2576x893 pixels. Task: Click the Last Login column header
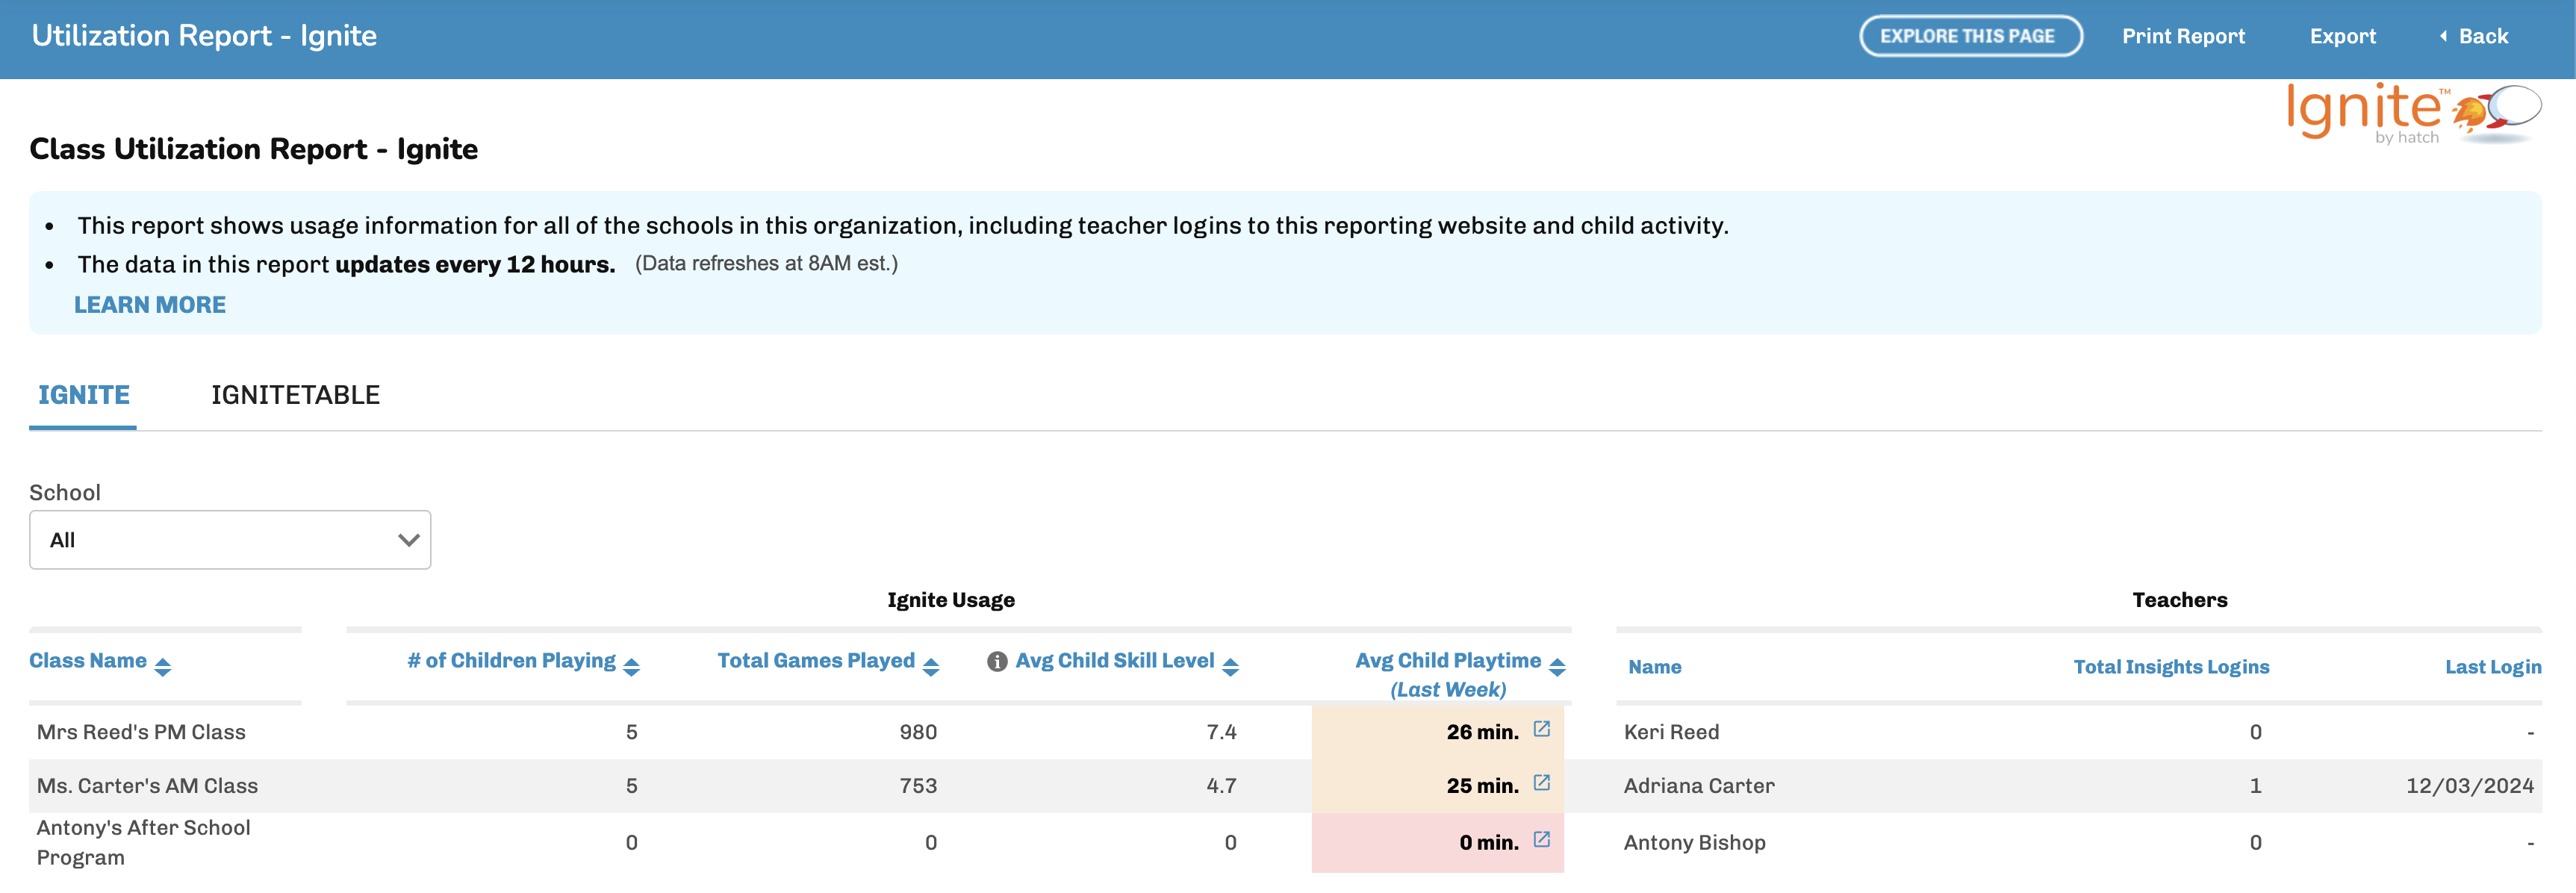2493,667
